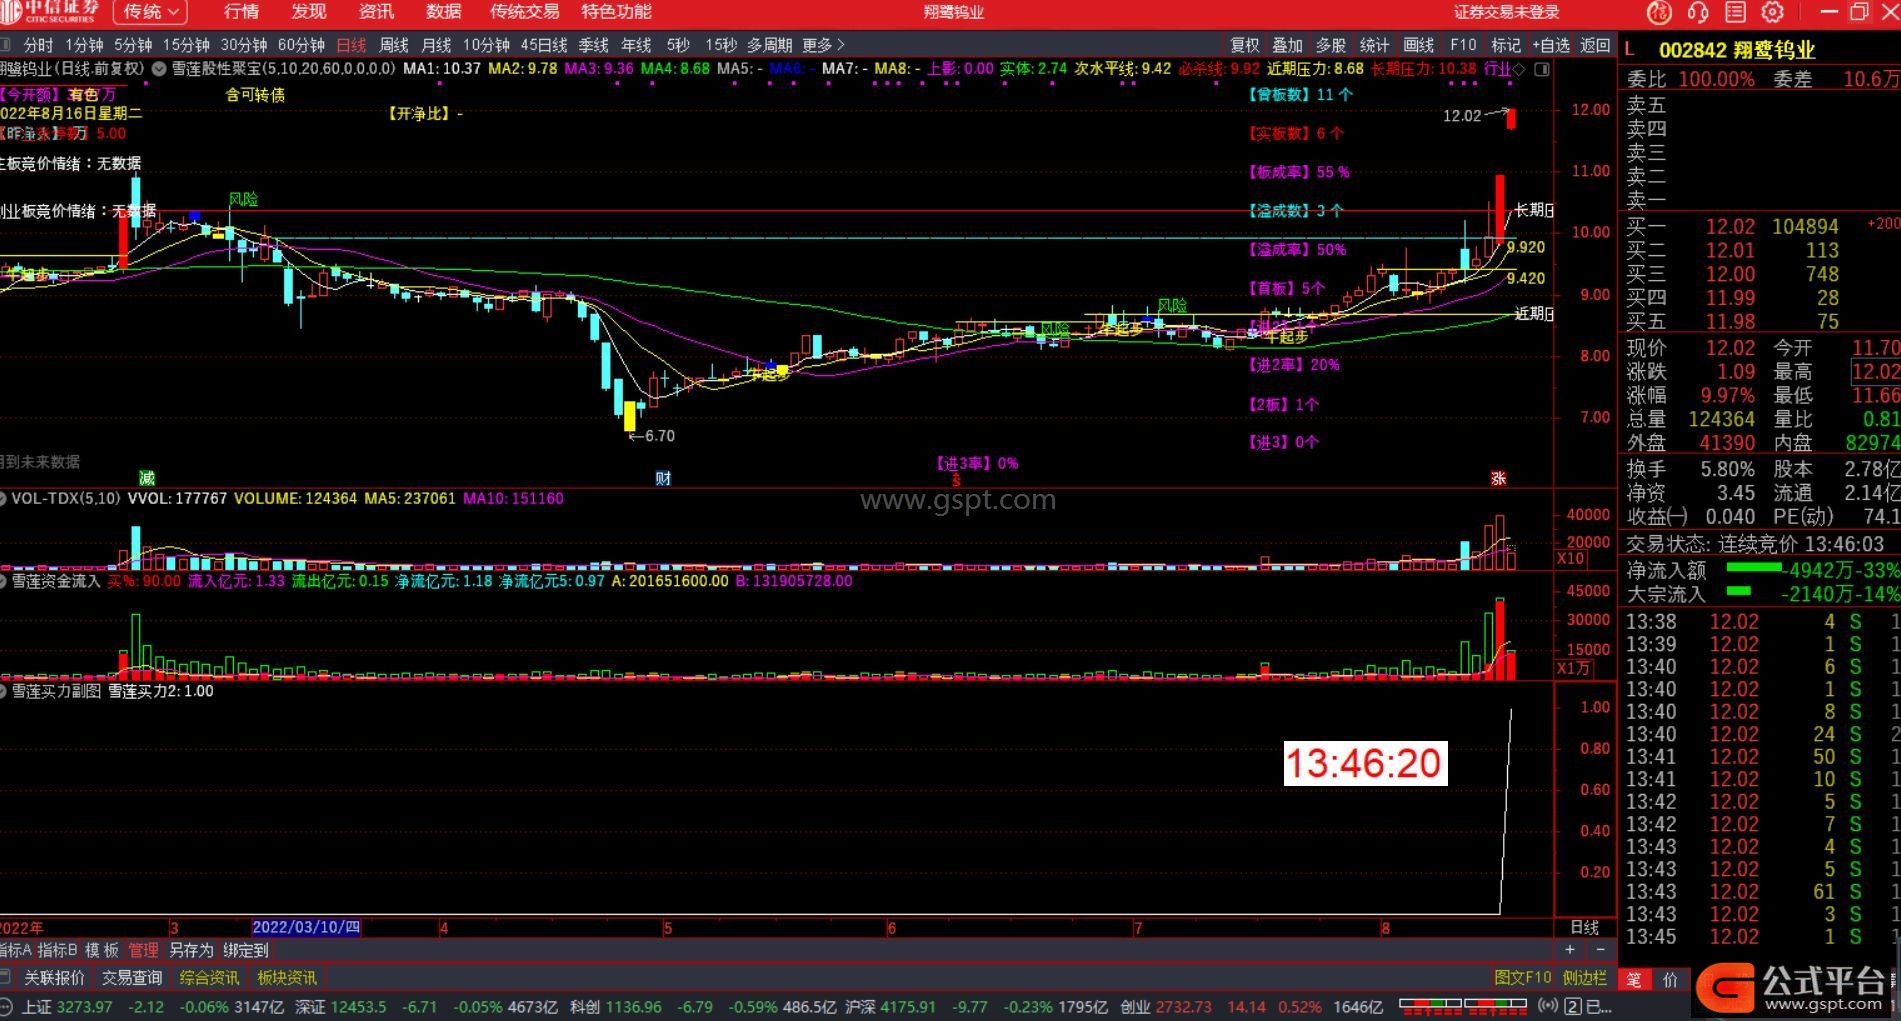Open the CITIC 信 round logo icon
The image size is (1901, 1021).
pos(1659,12)
